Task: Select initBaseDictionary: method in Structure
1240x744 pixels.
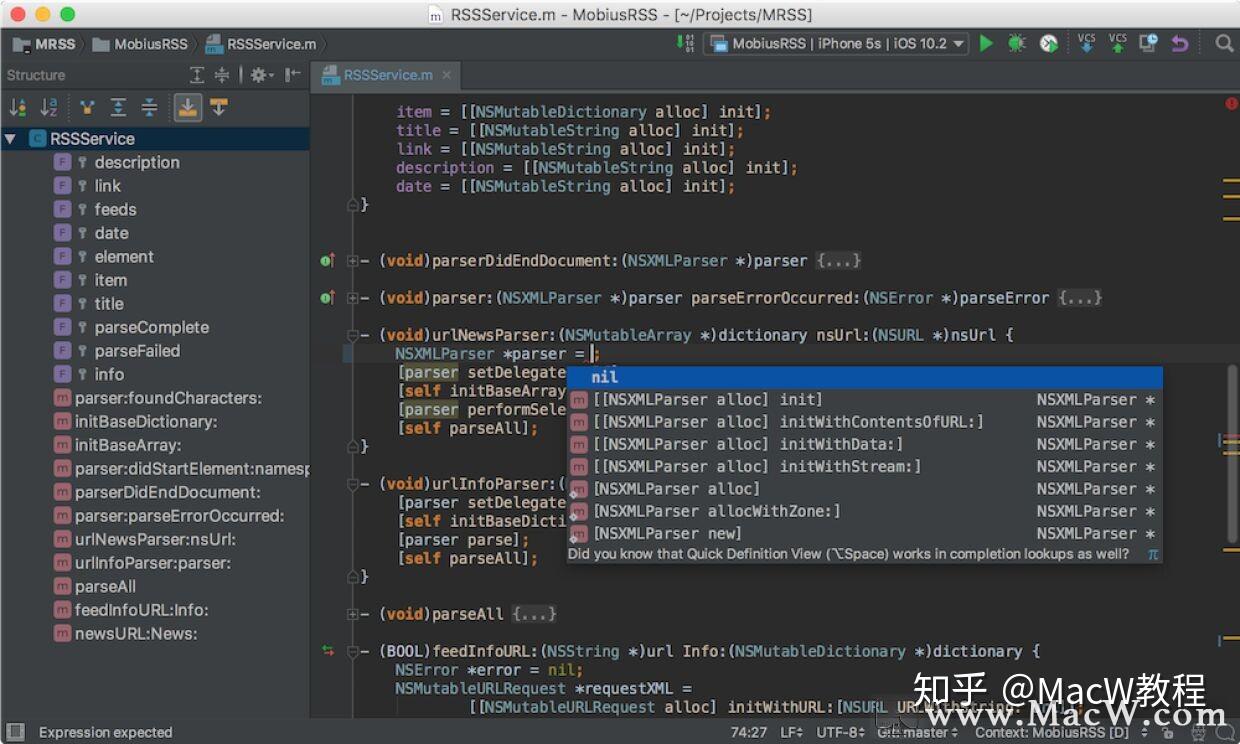Action: (x=146, y=421)
